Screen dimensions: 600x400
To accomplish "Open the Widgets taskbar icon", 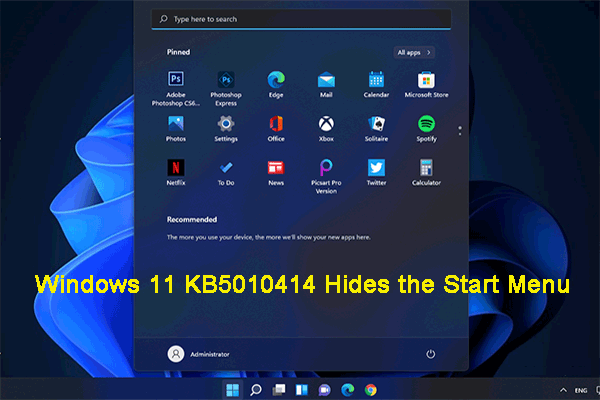I will tap(302, 390).
